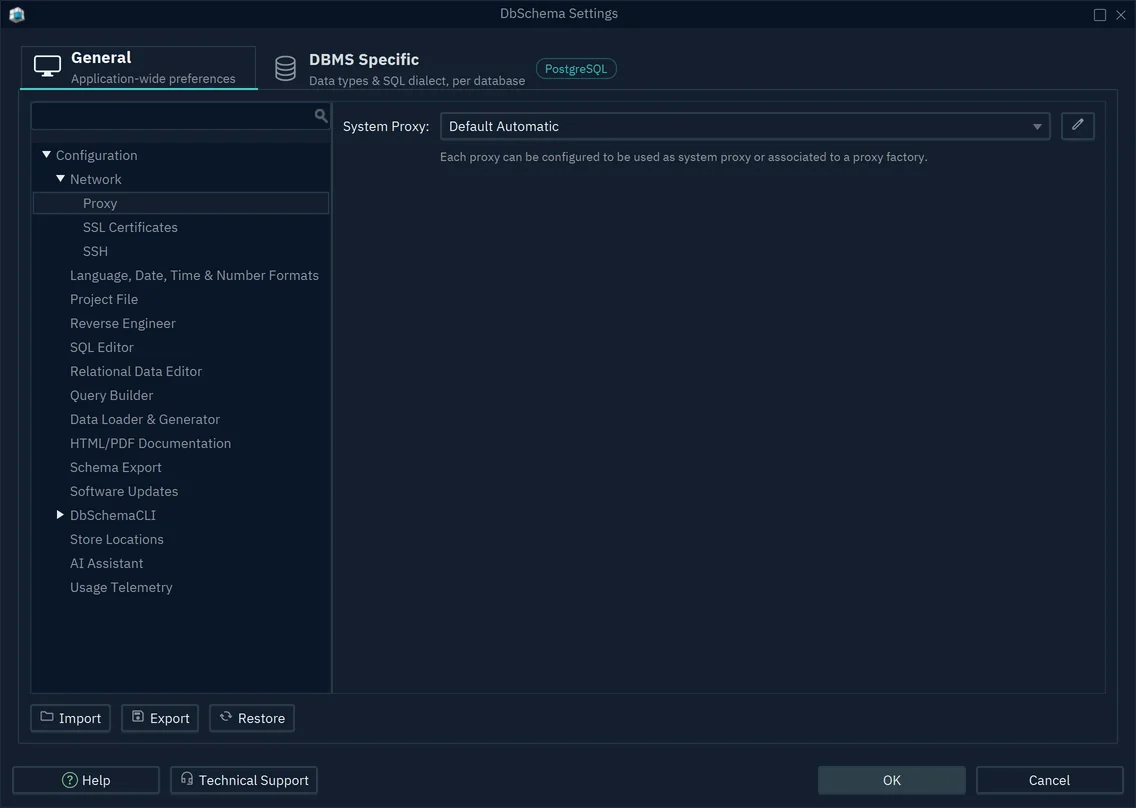Click the folder icon on Import button

pyautogui.click(x=47, y=717)
